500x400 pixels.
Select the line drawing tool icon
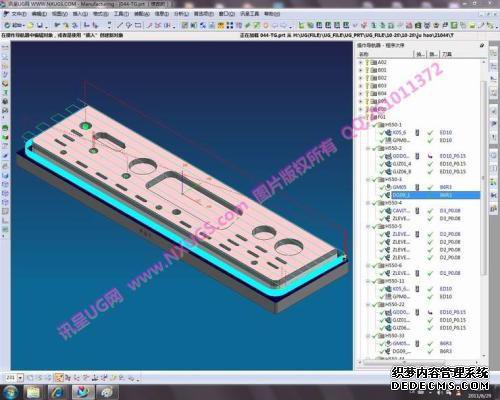pyautogui.click(x=120, y=25)
